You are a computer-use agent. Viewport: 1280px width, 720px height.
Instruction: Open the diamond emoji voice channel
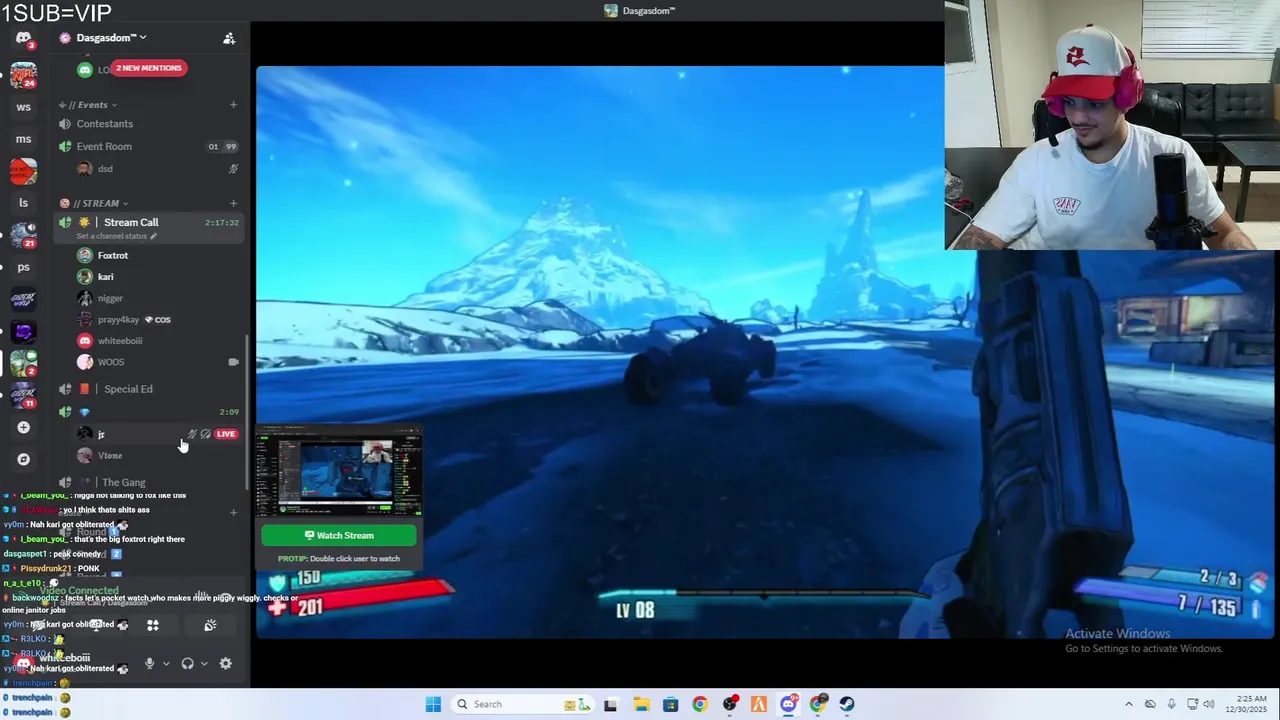pos(148,412)
